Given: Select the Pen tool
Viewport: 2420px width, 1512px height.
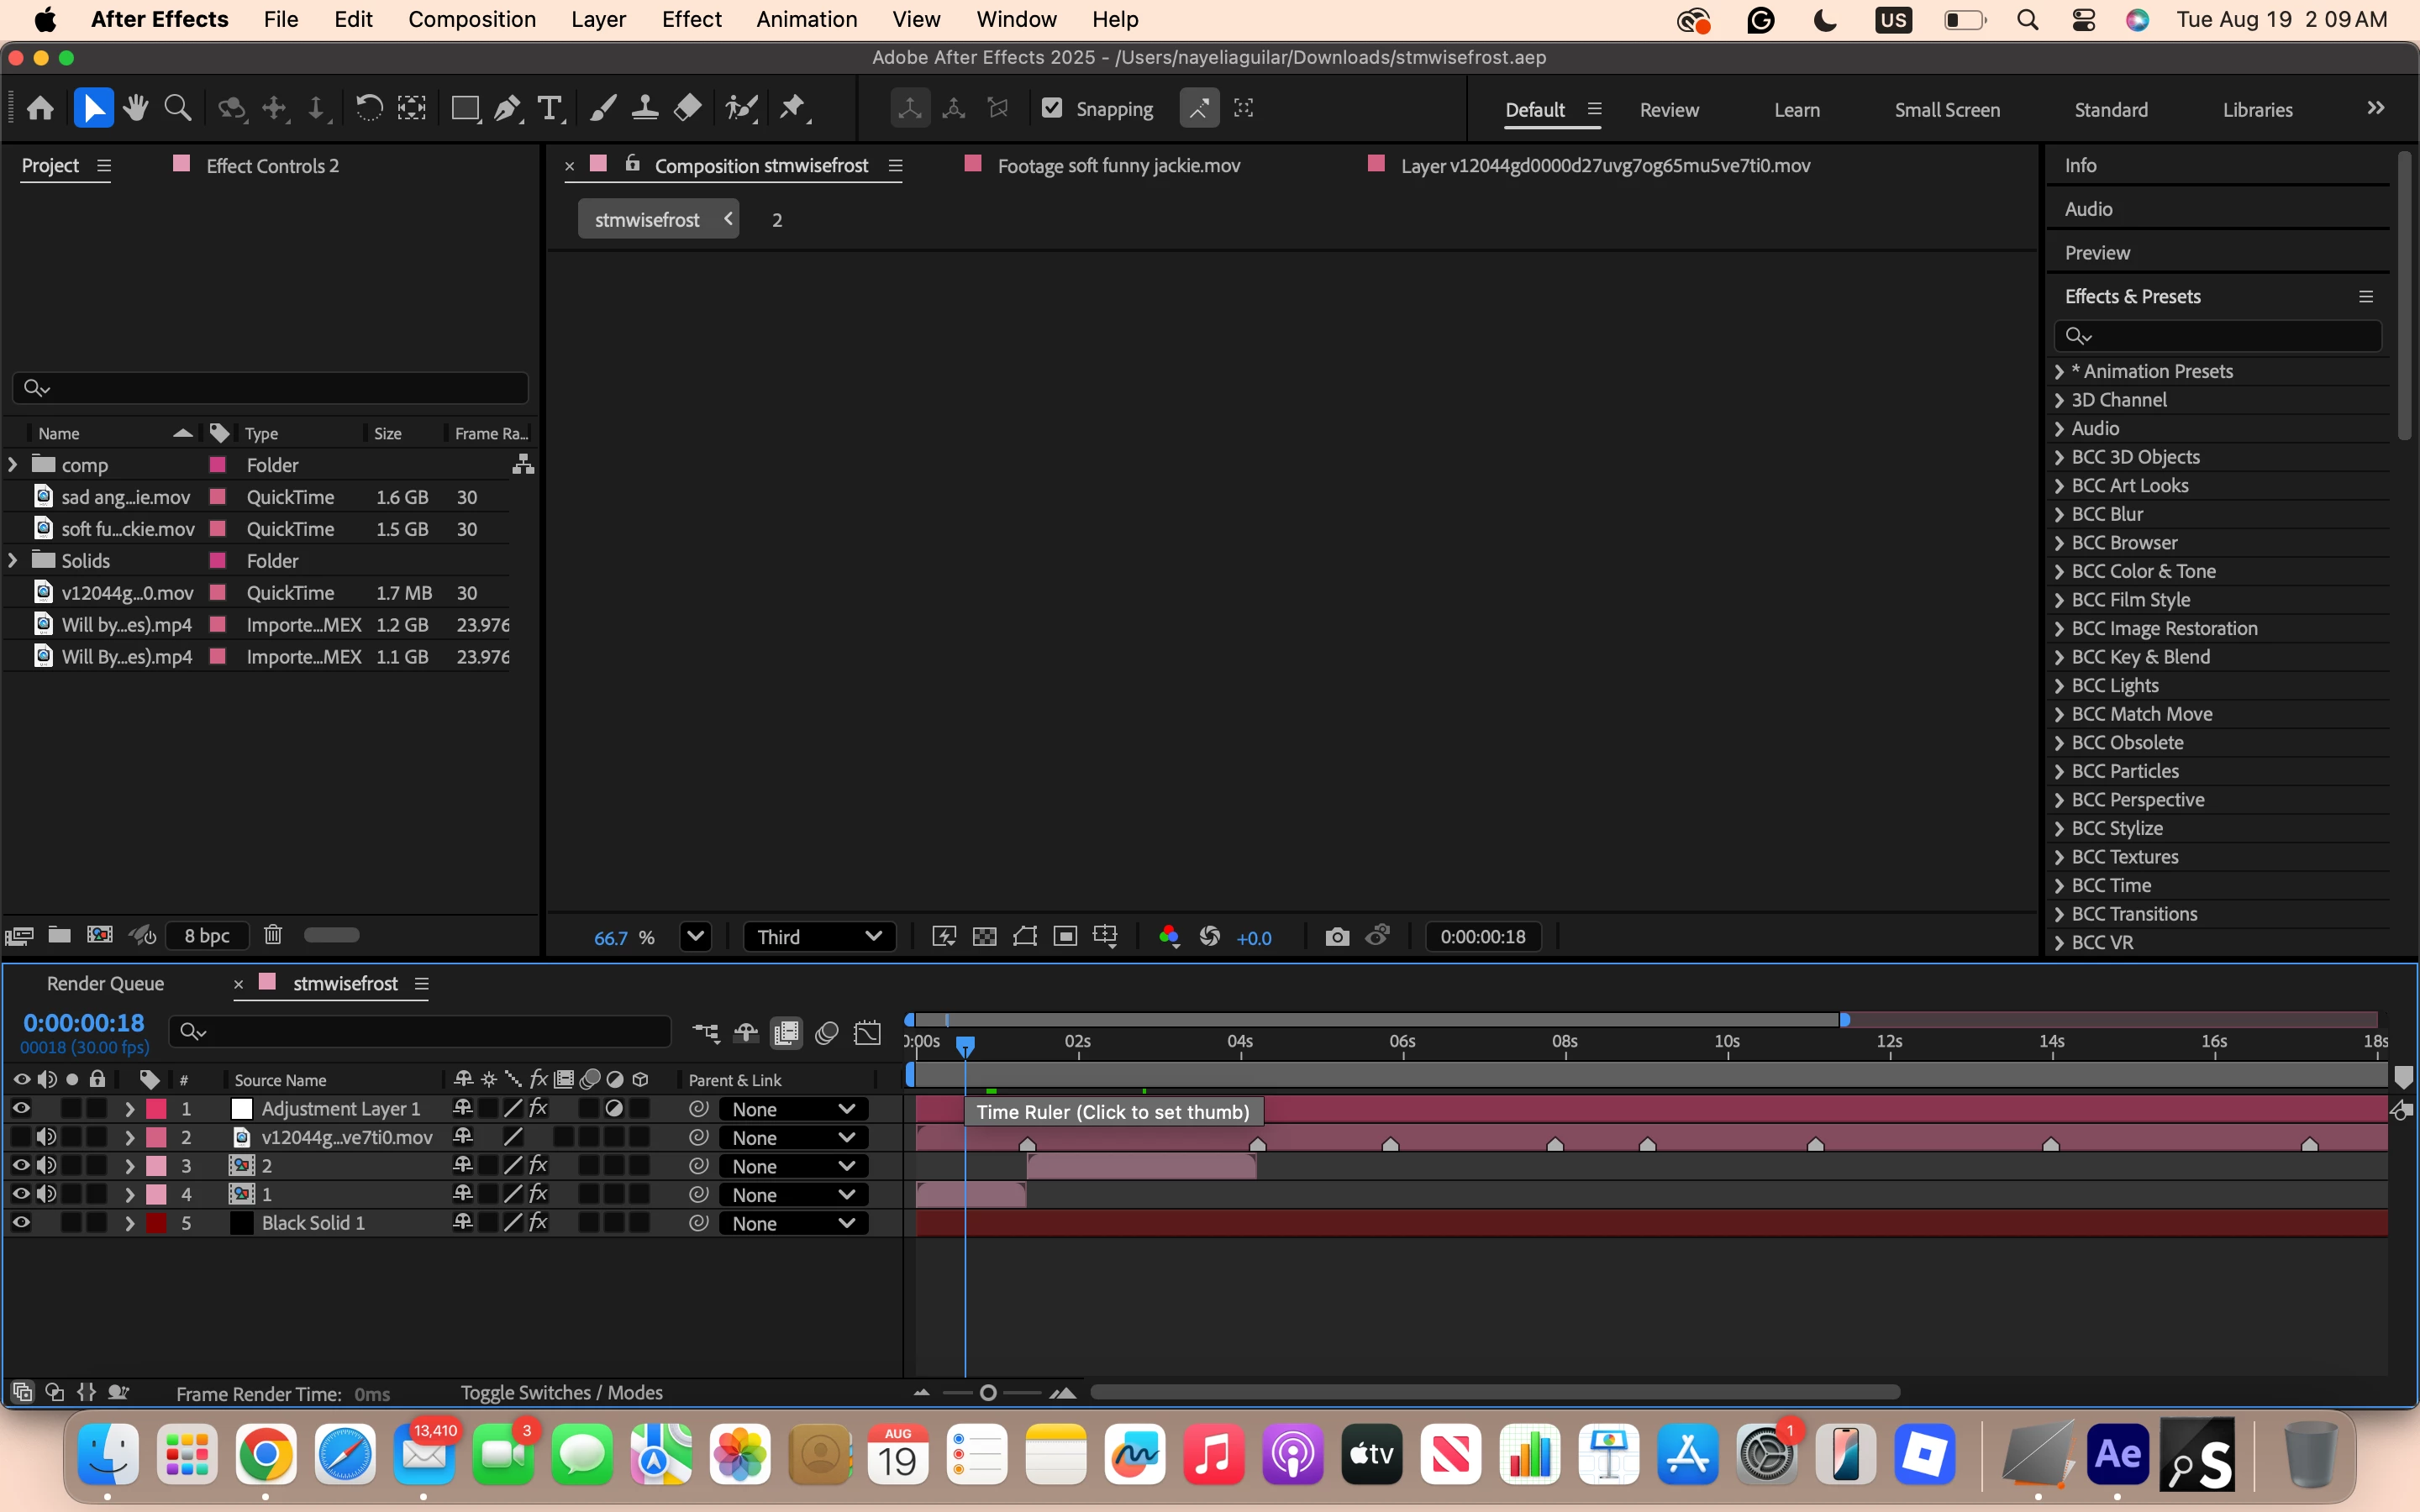Looking at the screenshot, I should [x=507, y=108].
